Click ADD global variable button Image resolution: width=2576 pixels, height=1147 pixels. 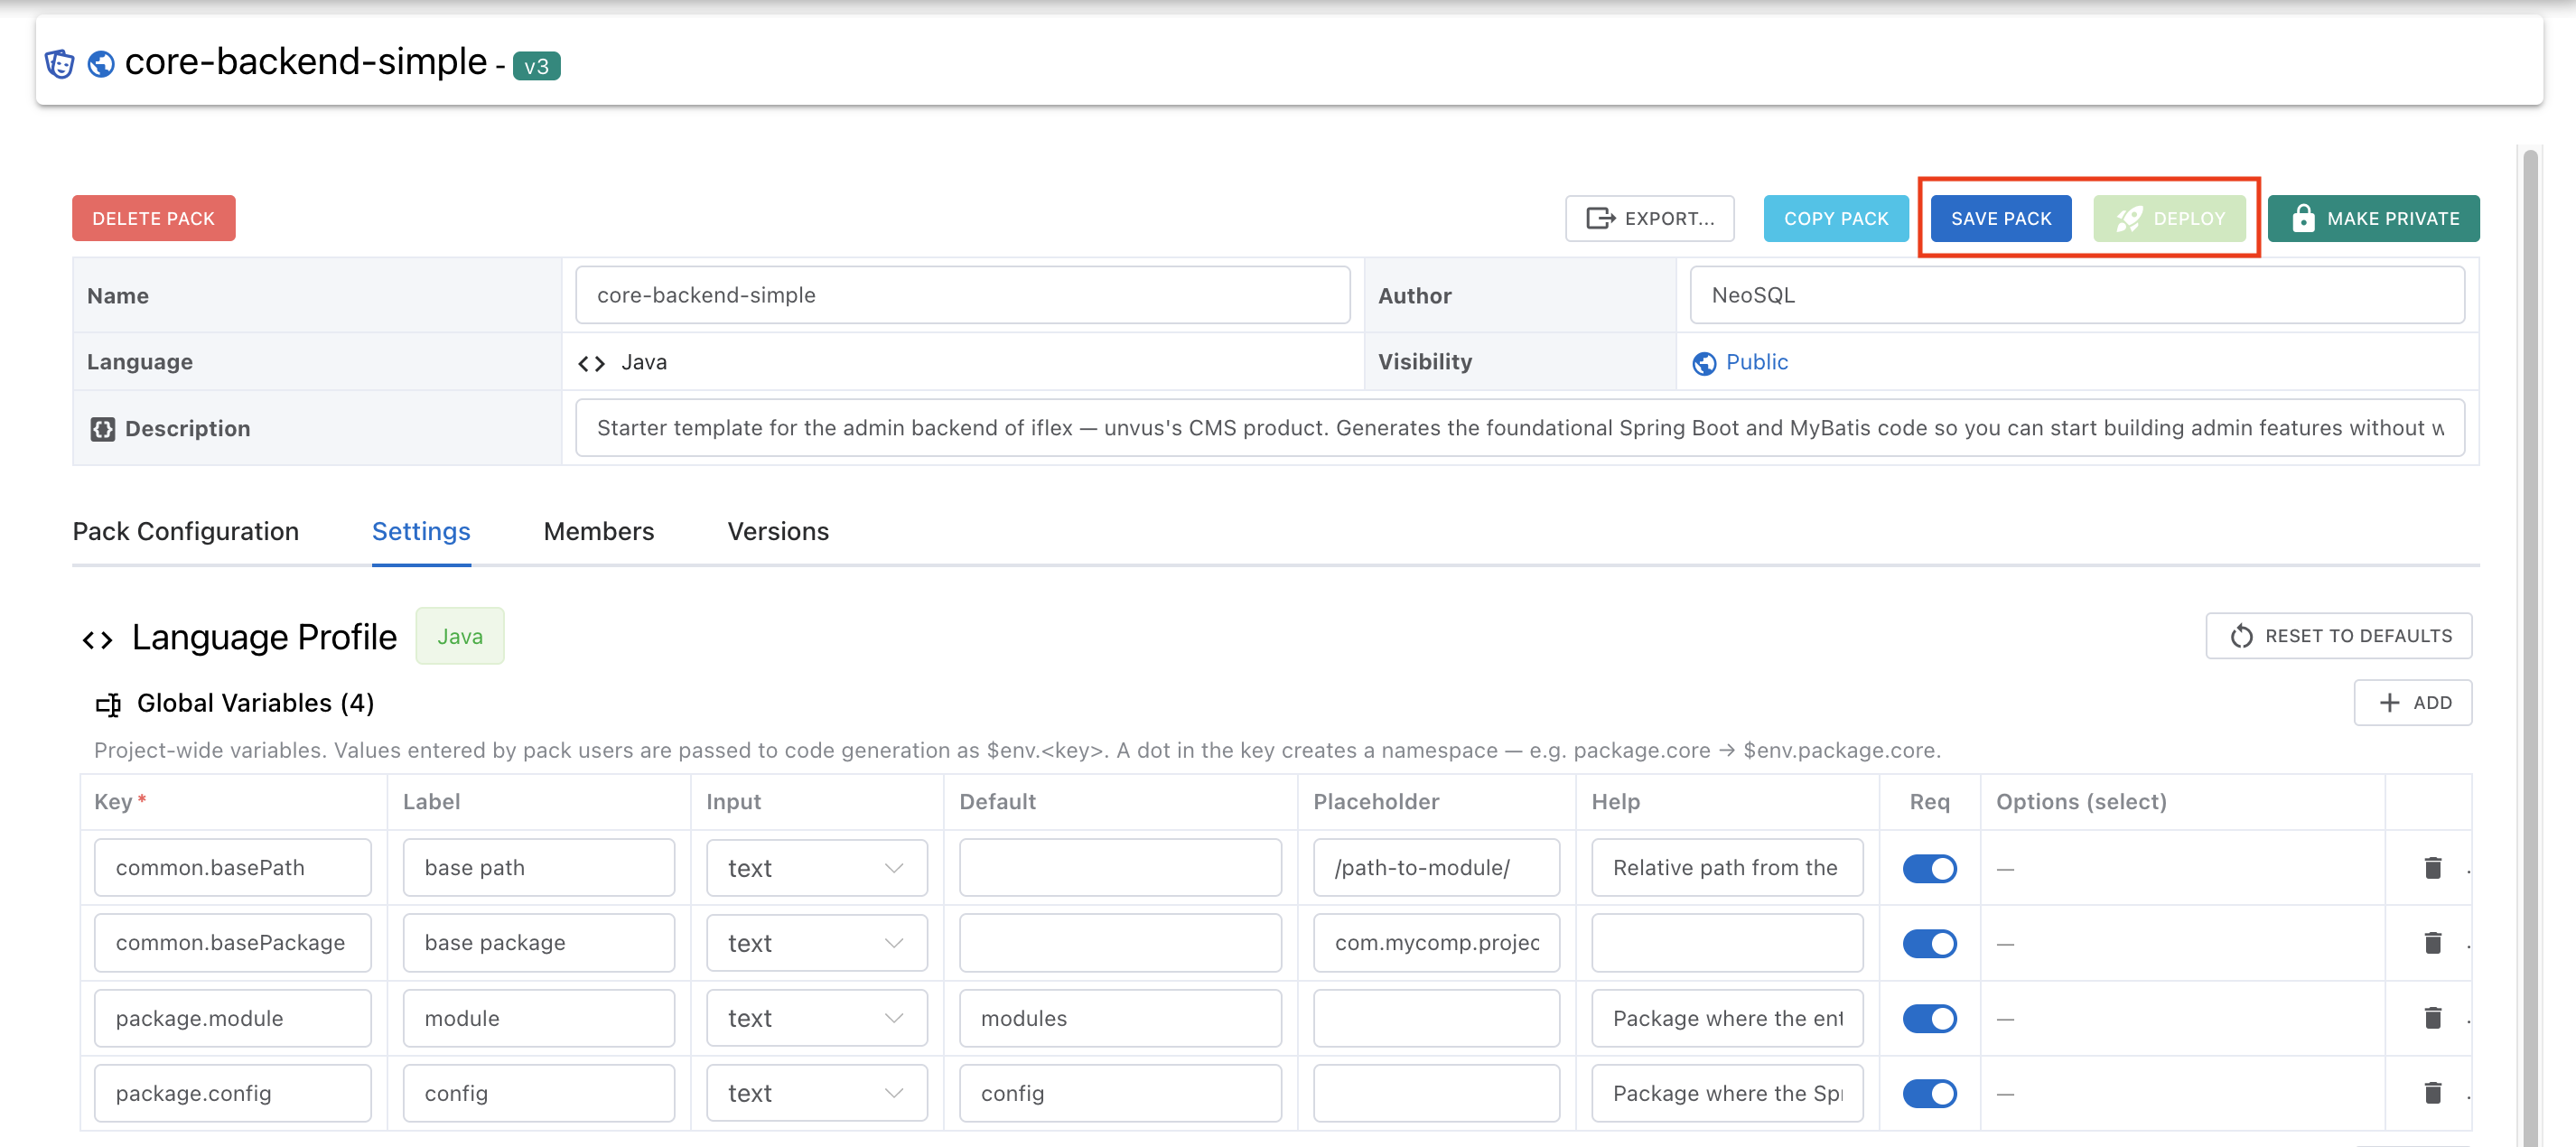[x=2412, y=703]
